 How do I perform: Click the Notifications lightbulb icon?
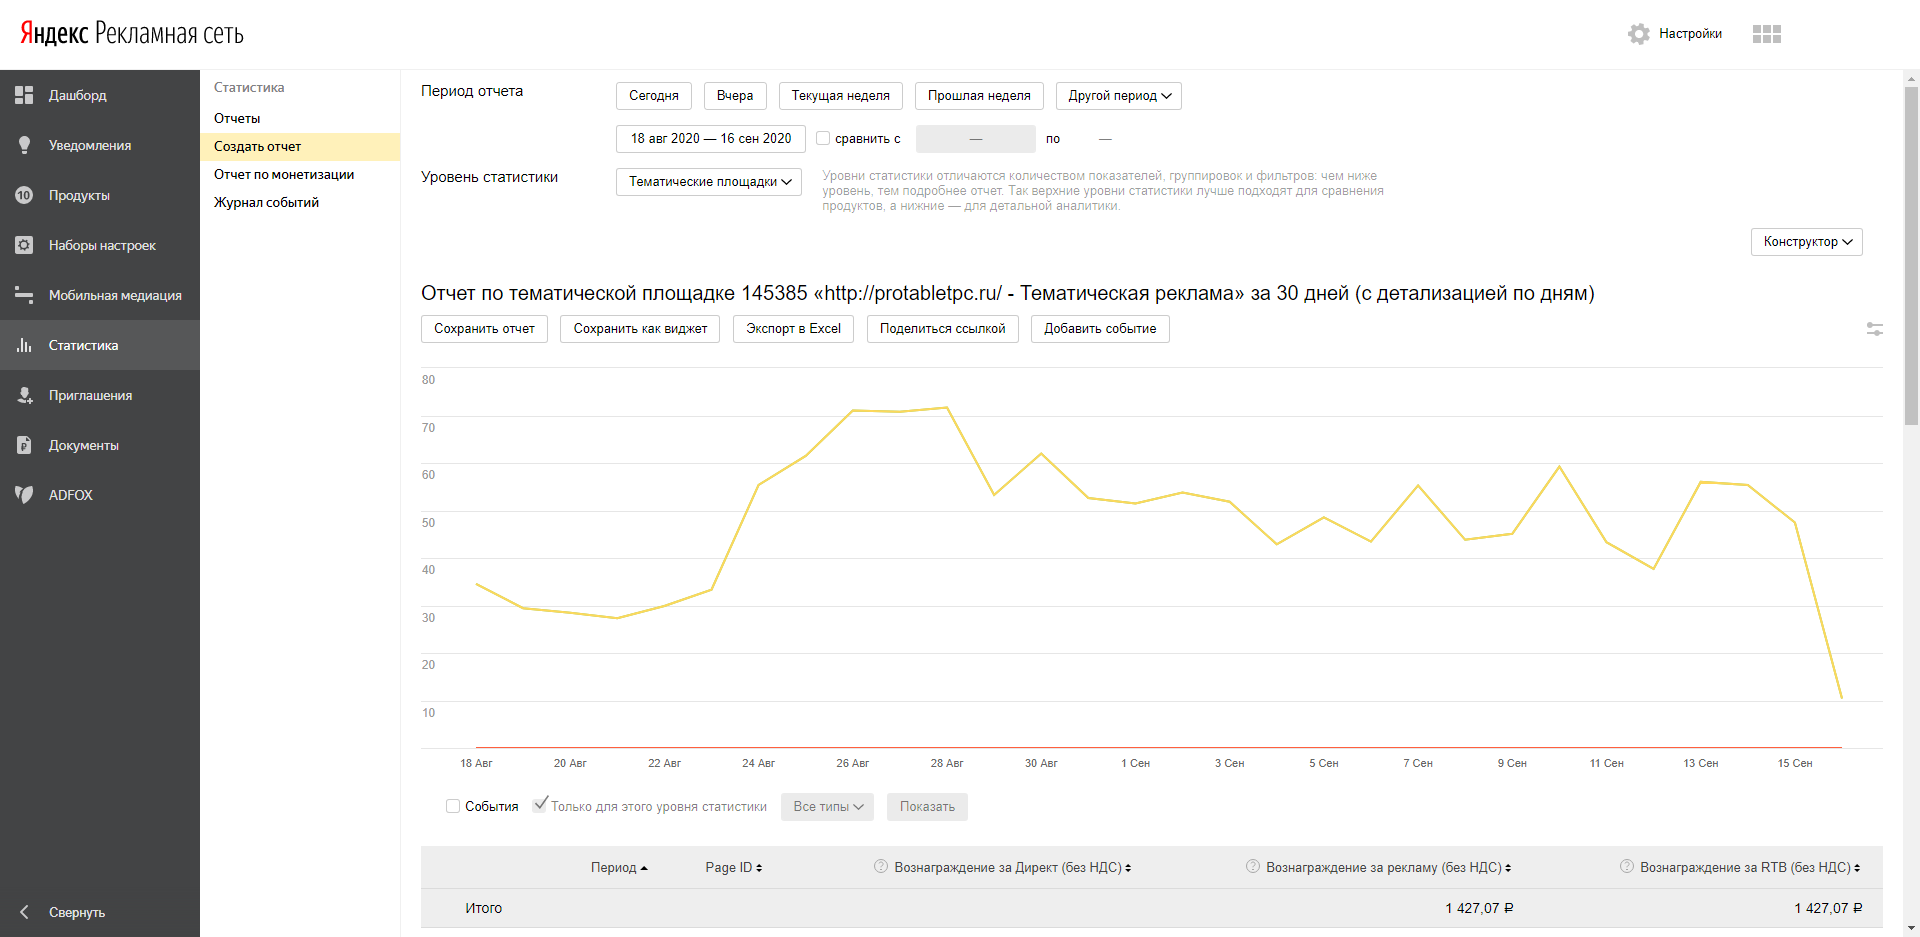point(24,145)
